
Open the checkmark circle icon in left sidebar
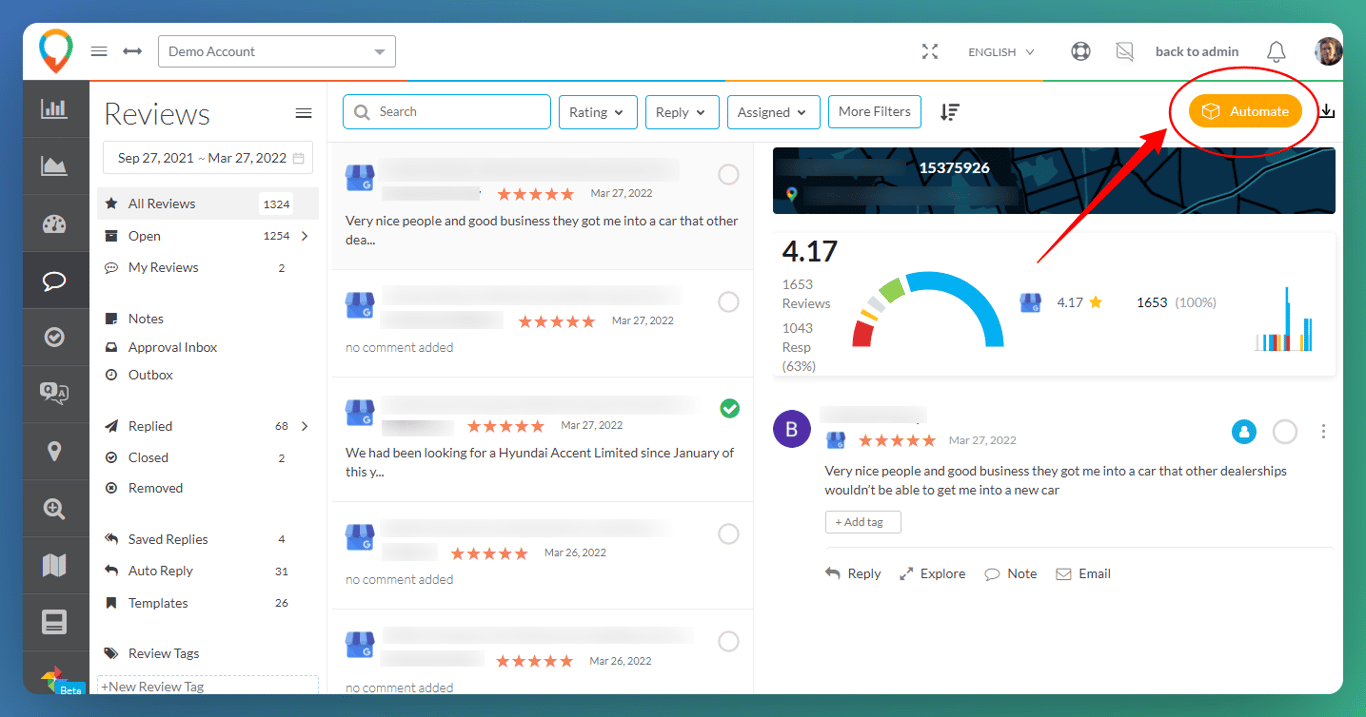(55, 338)
